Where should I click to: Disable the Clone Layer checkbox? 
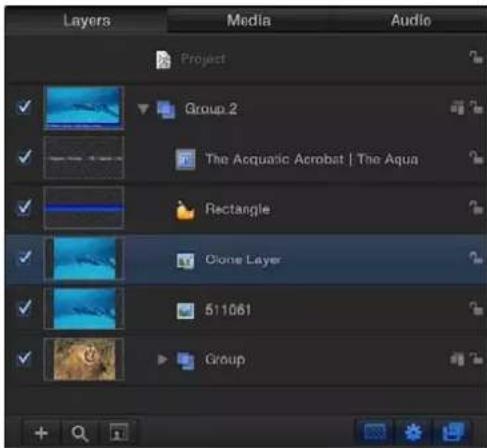(x=24, y=257)
